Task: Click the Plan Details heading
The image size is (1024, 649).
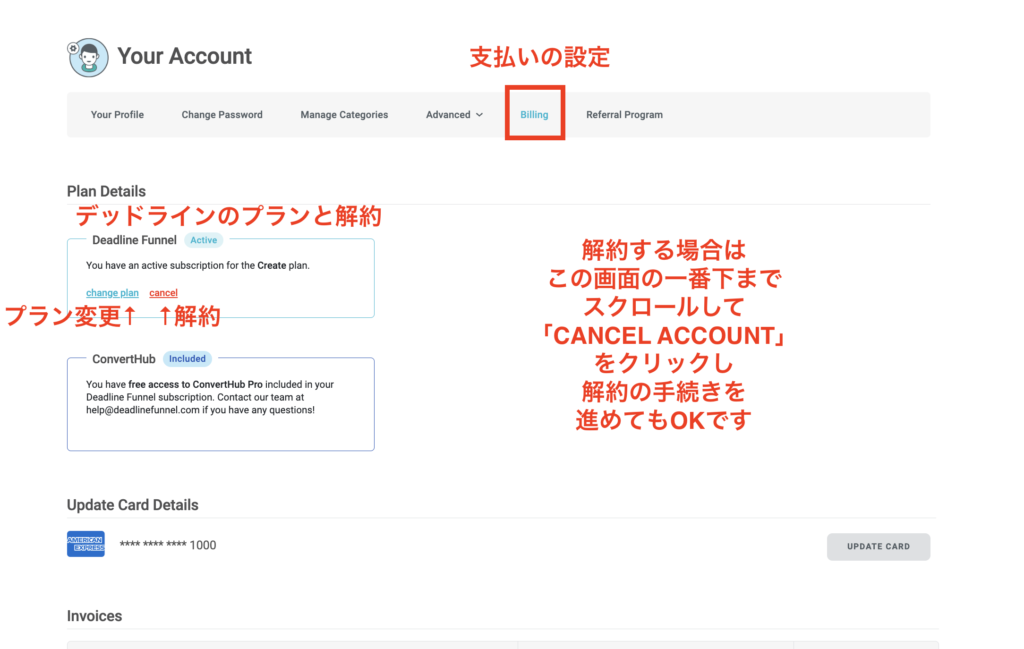Action: (106, 191)
